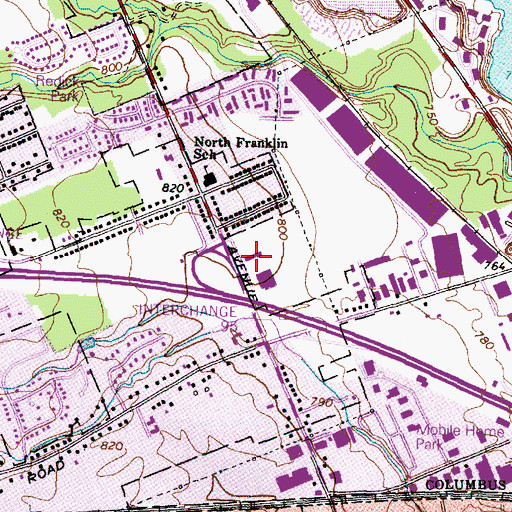Click the 764 spot elevation label
Image resolution: width=512 pixels, height=512 pixels.
pyautogui.click(x=495, y=266)
